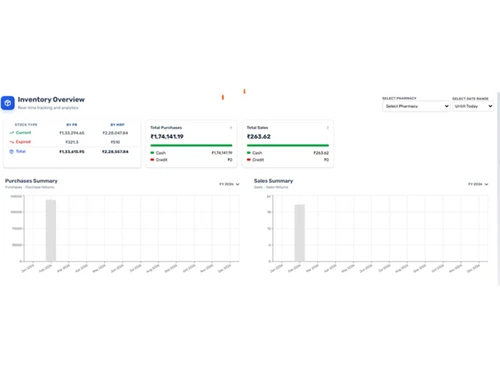Click the Total Sales green progress bar
The width and height of the screenshot is (500, 375).
pyautogui.click(x=288, y=145)
